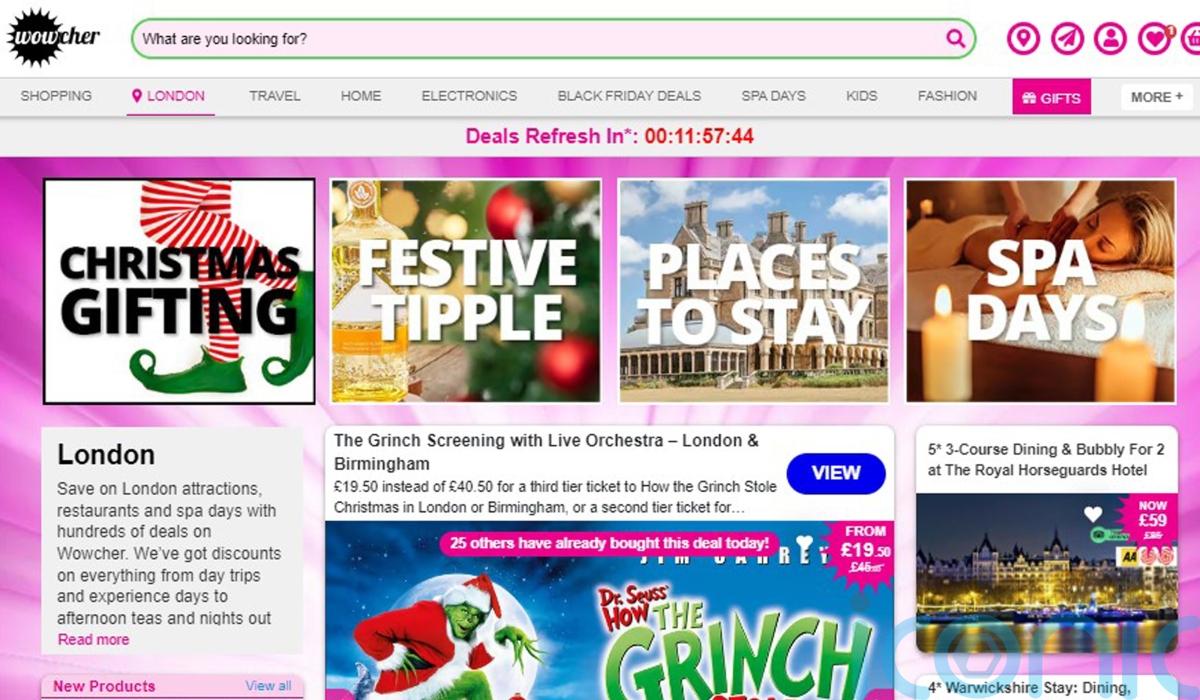Open the Christmas Gifting banner tile

[179, 291]
